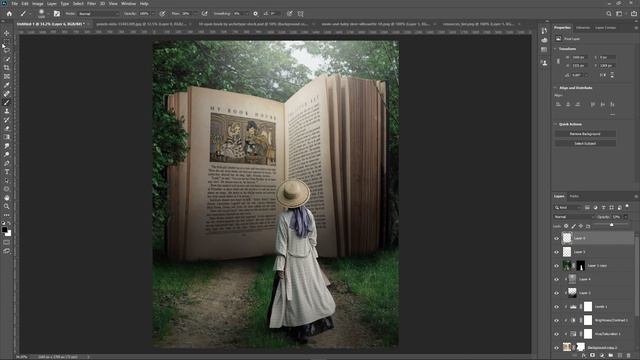
Task: Open the brush preset picker dropdown
Action: tap(48, 13)
